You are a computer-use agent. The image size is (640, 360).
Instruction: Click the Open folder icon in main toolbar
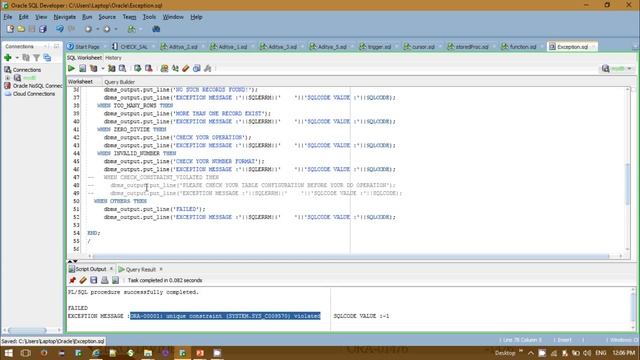click(x=21, y=29)
